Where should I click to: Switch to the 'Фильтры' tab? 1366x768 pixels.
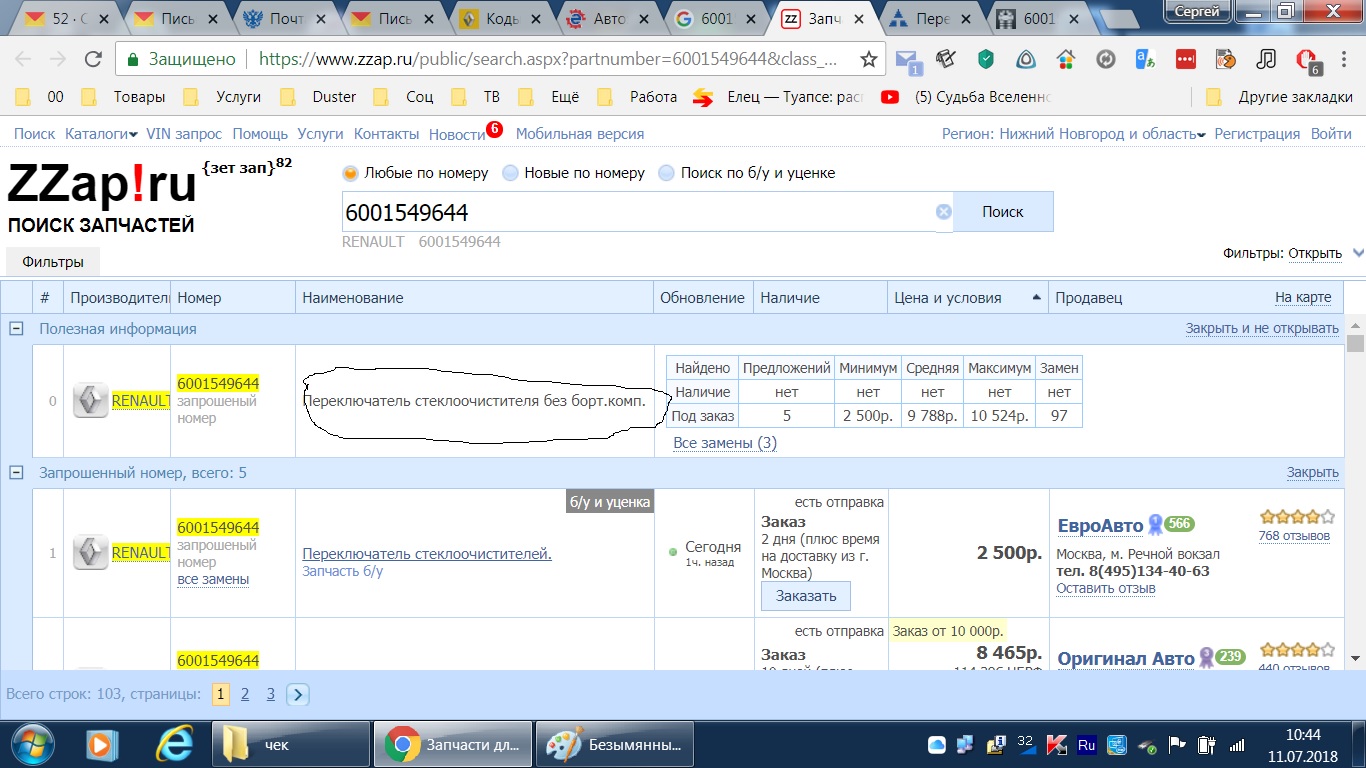pyautogui.click(x=53, y=262)
